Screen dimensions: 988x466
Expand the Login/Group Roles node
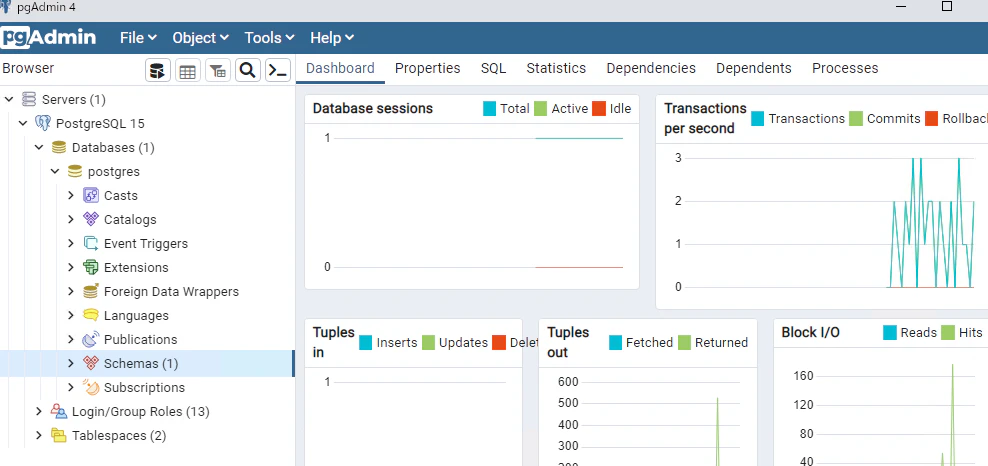click(39, 411)
